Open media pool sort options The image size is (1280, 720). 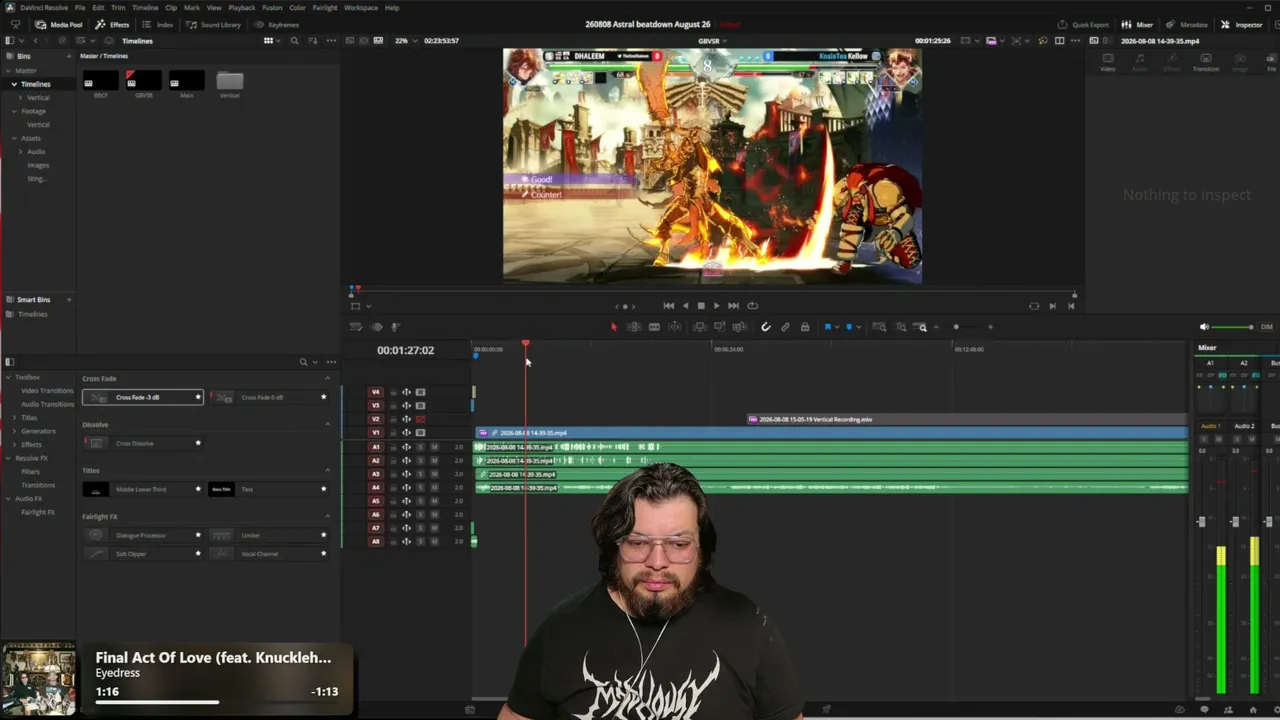(313, 41)
